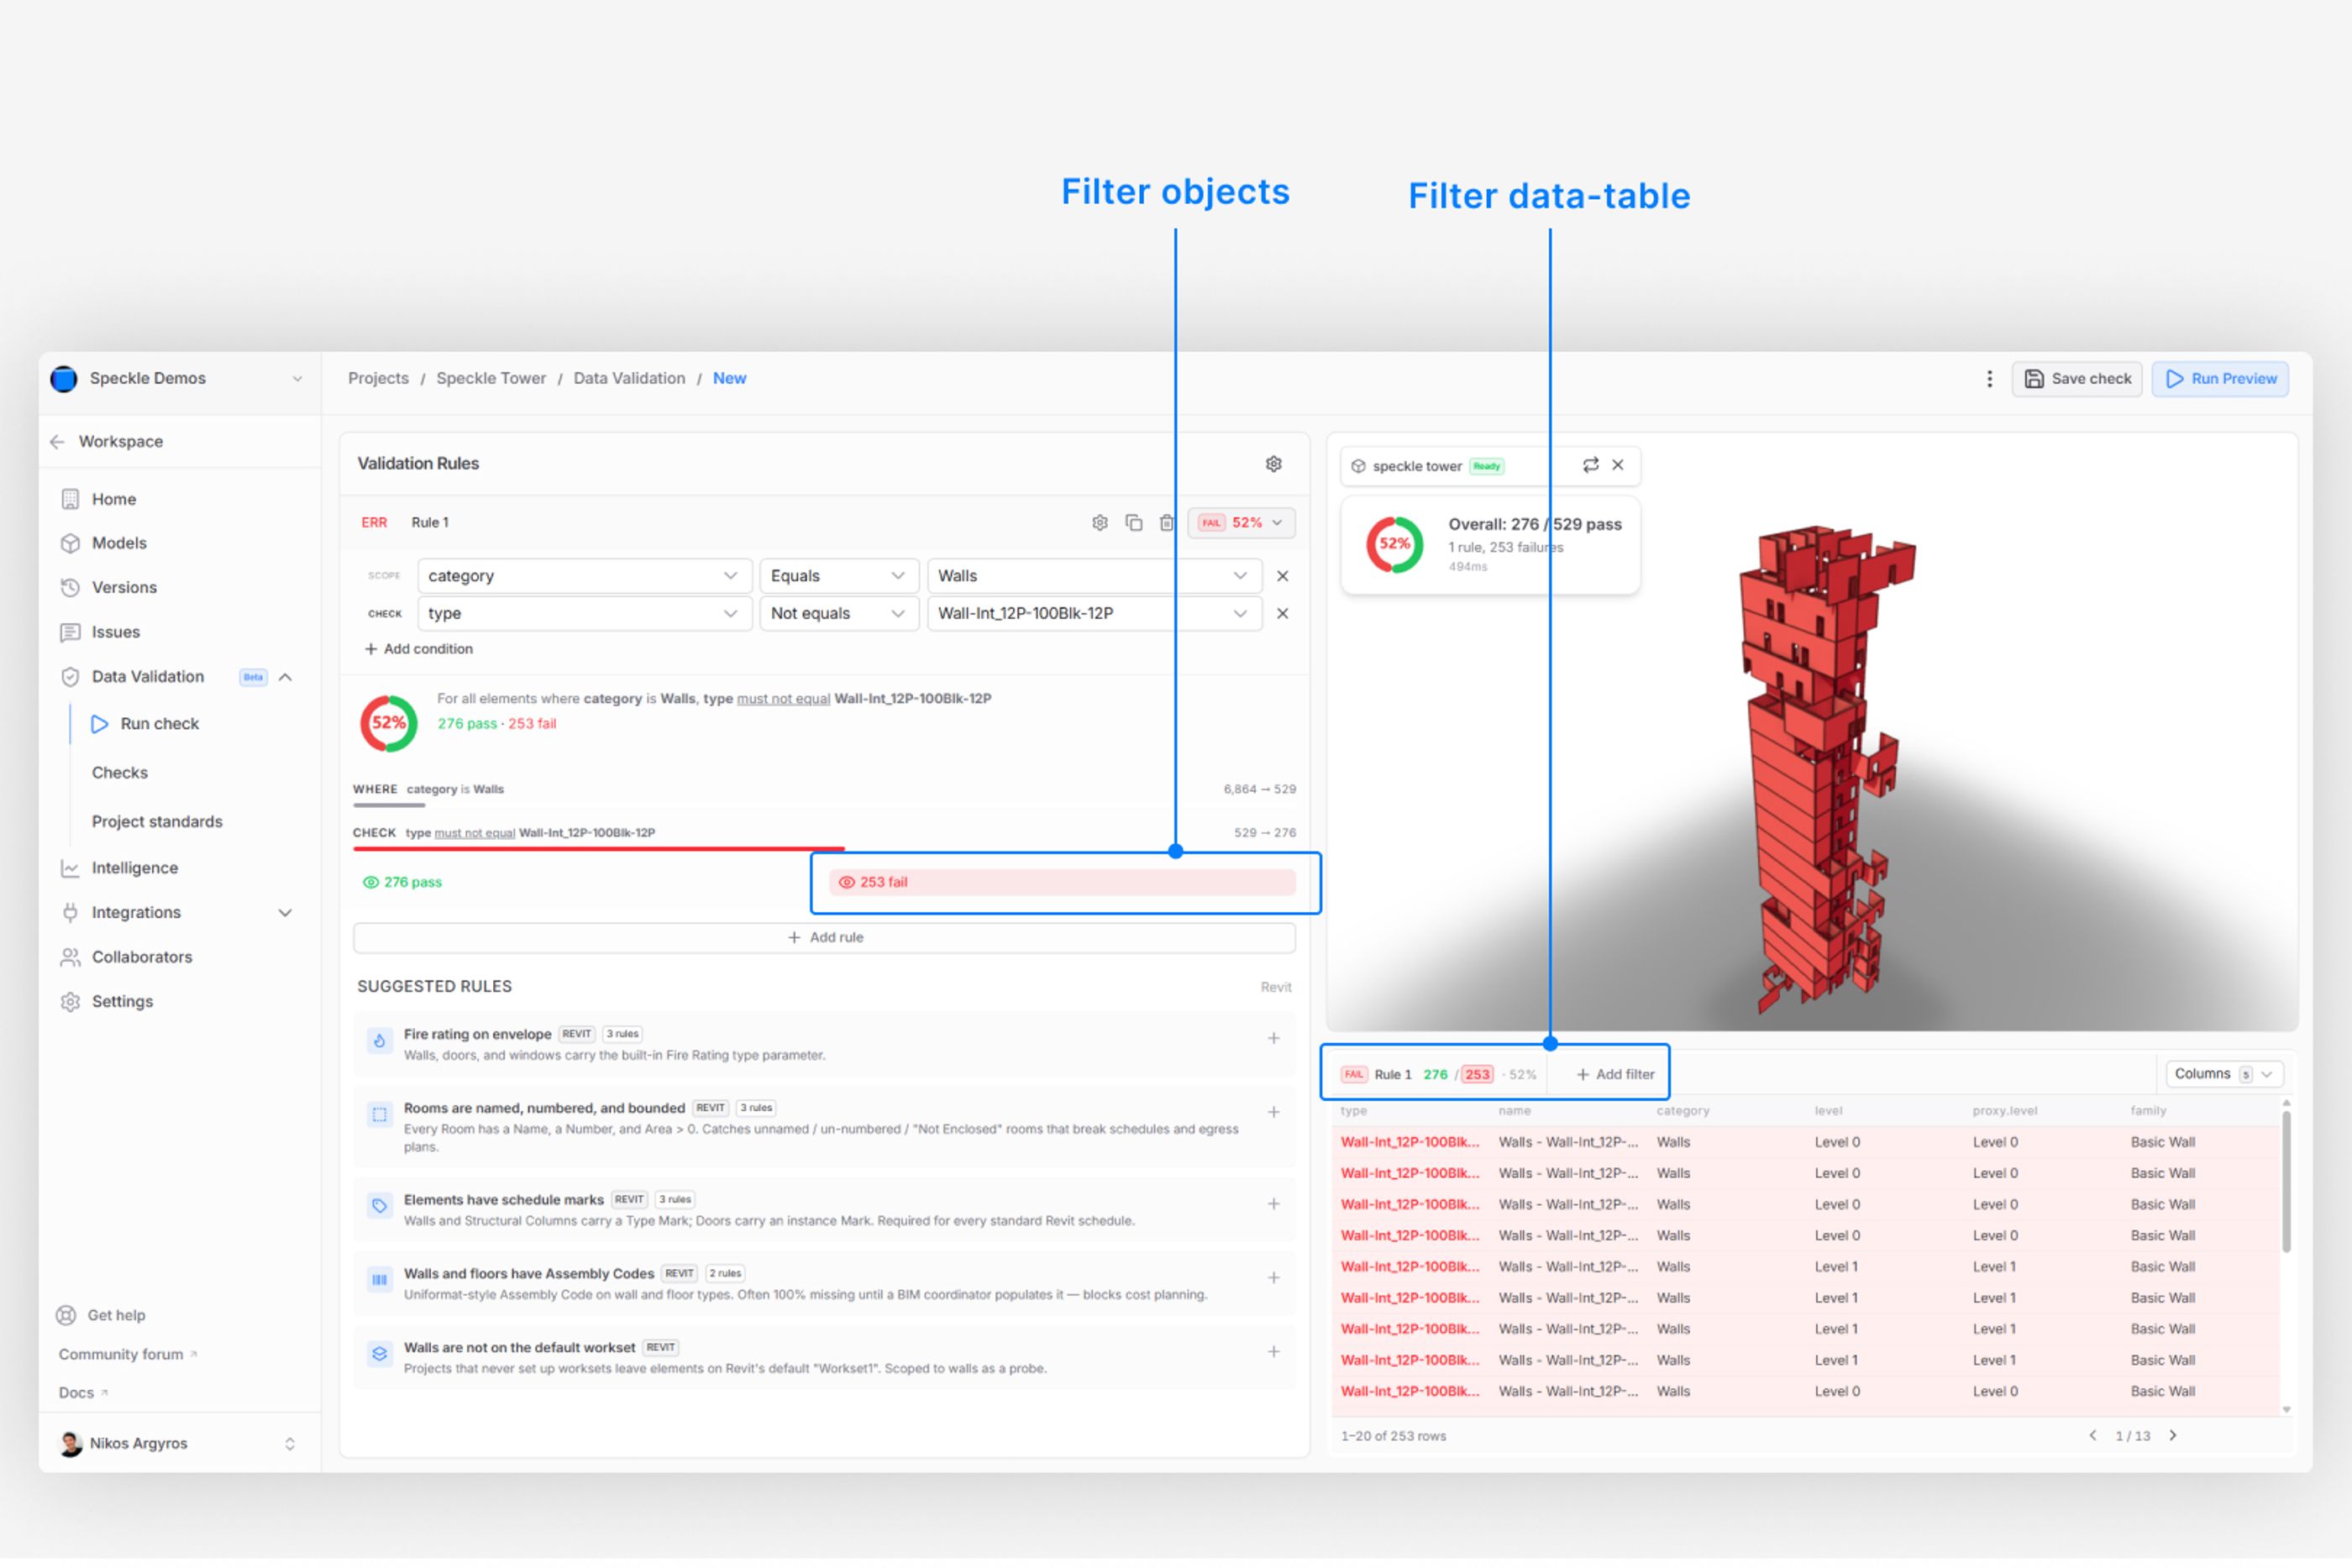
Task: Expand the Integrations section
Action: pyautogui.click(x=286, y=914)
